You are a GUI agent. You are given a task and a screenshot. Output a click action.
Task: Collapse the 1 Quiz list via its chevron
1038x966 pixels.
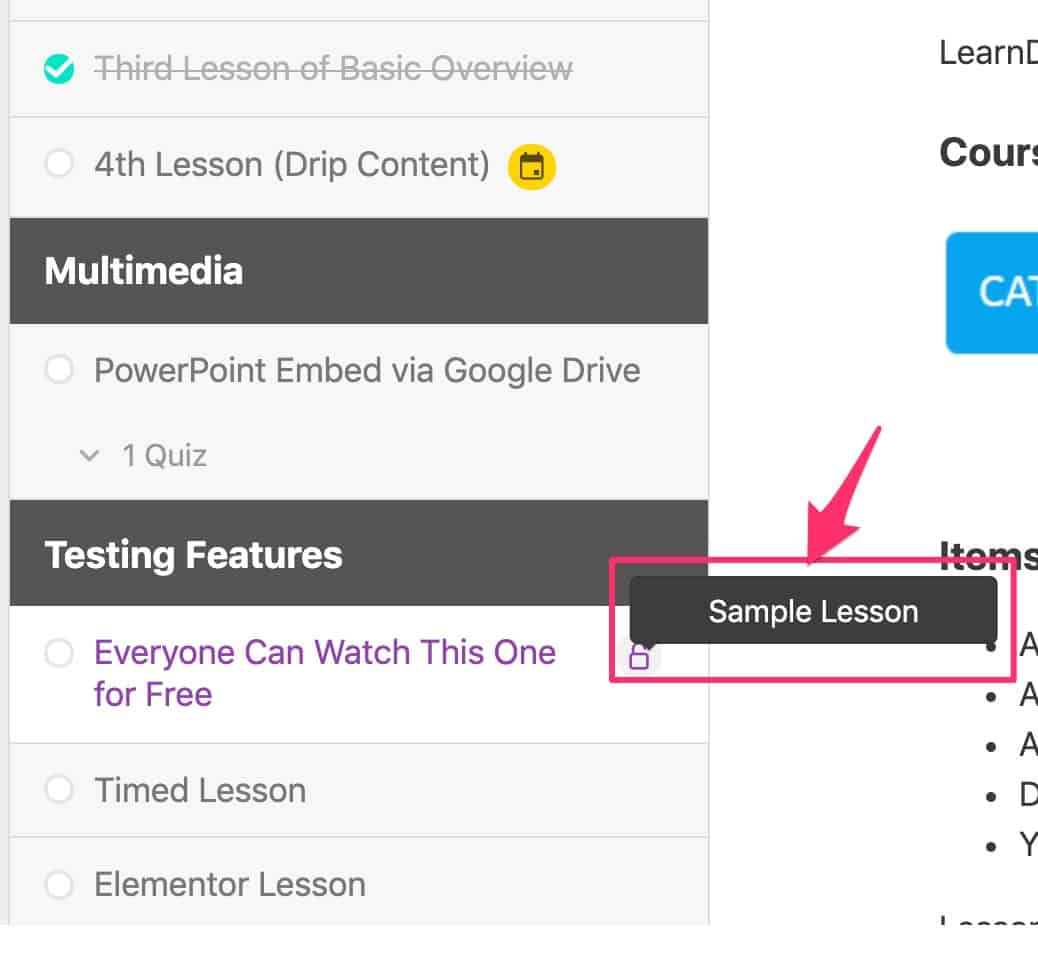pos(88,455)
